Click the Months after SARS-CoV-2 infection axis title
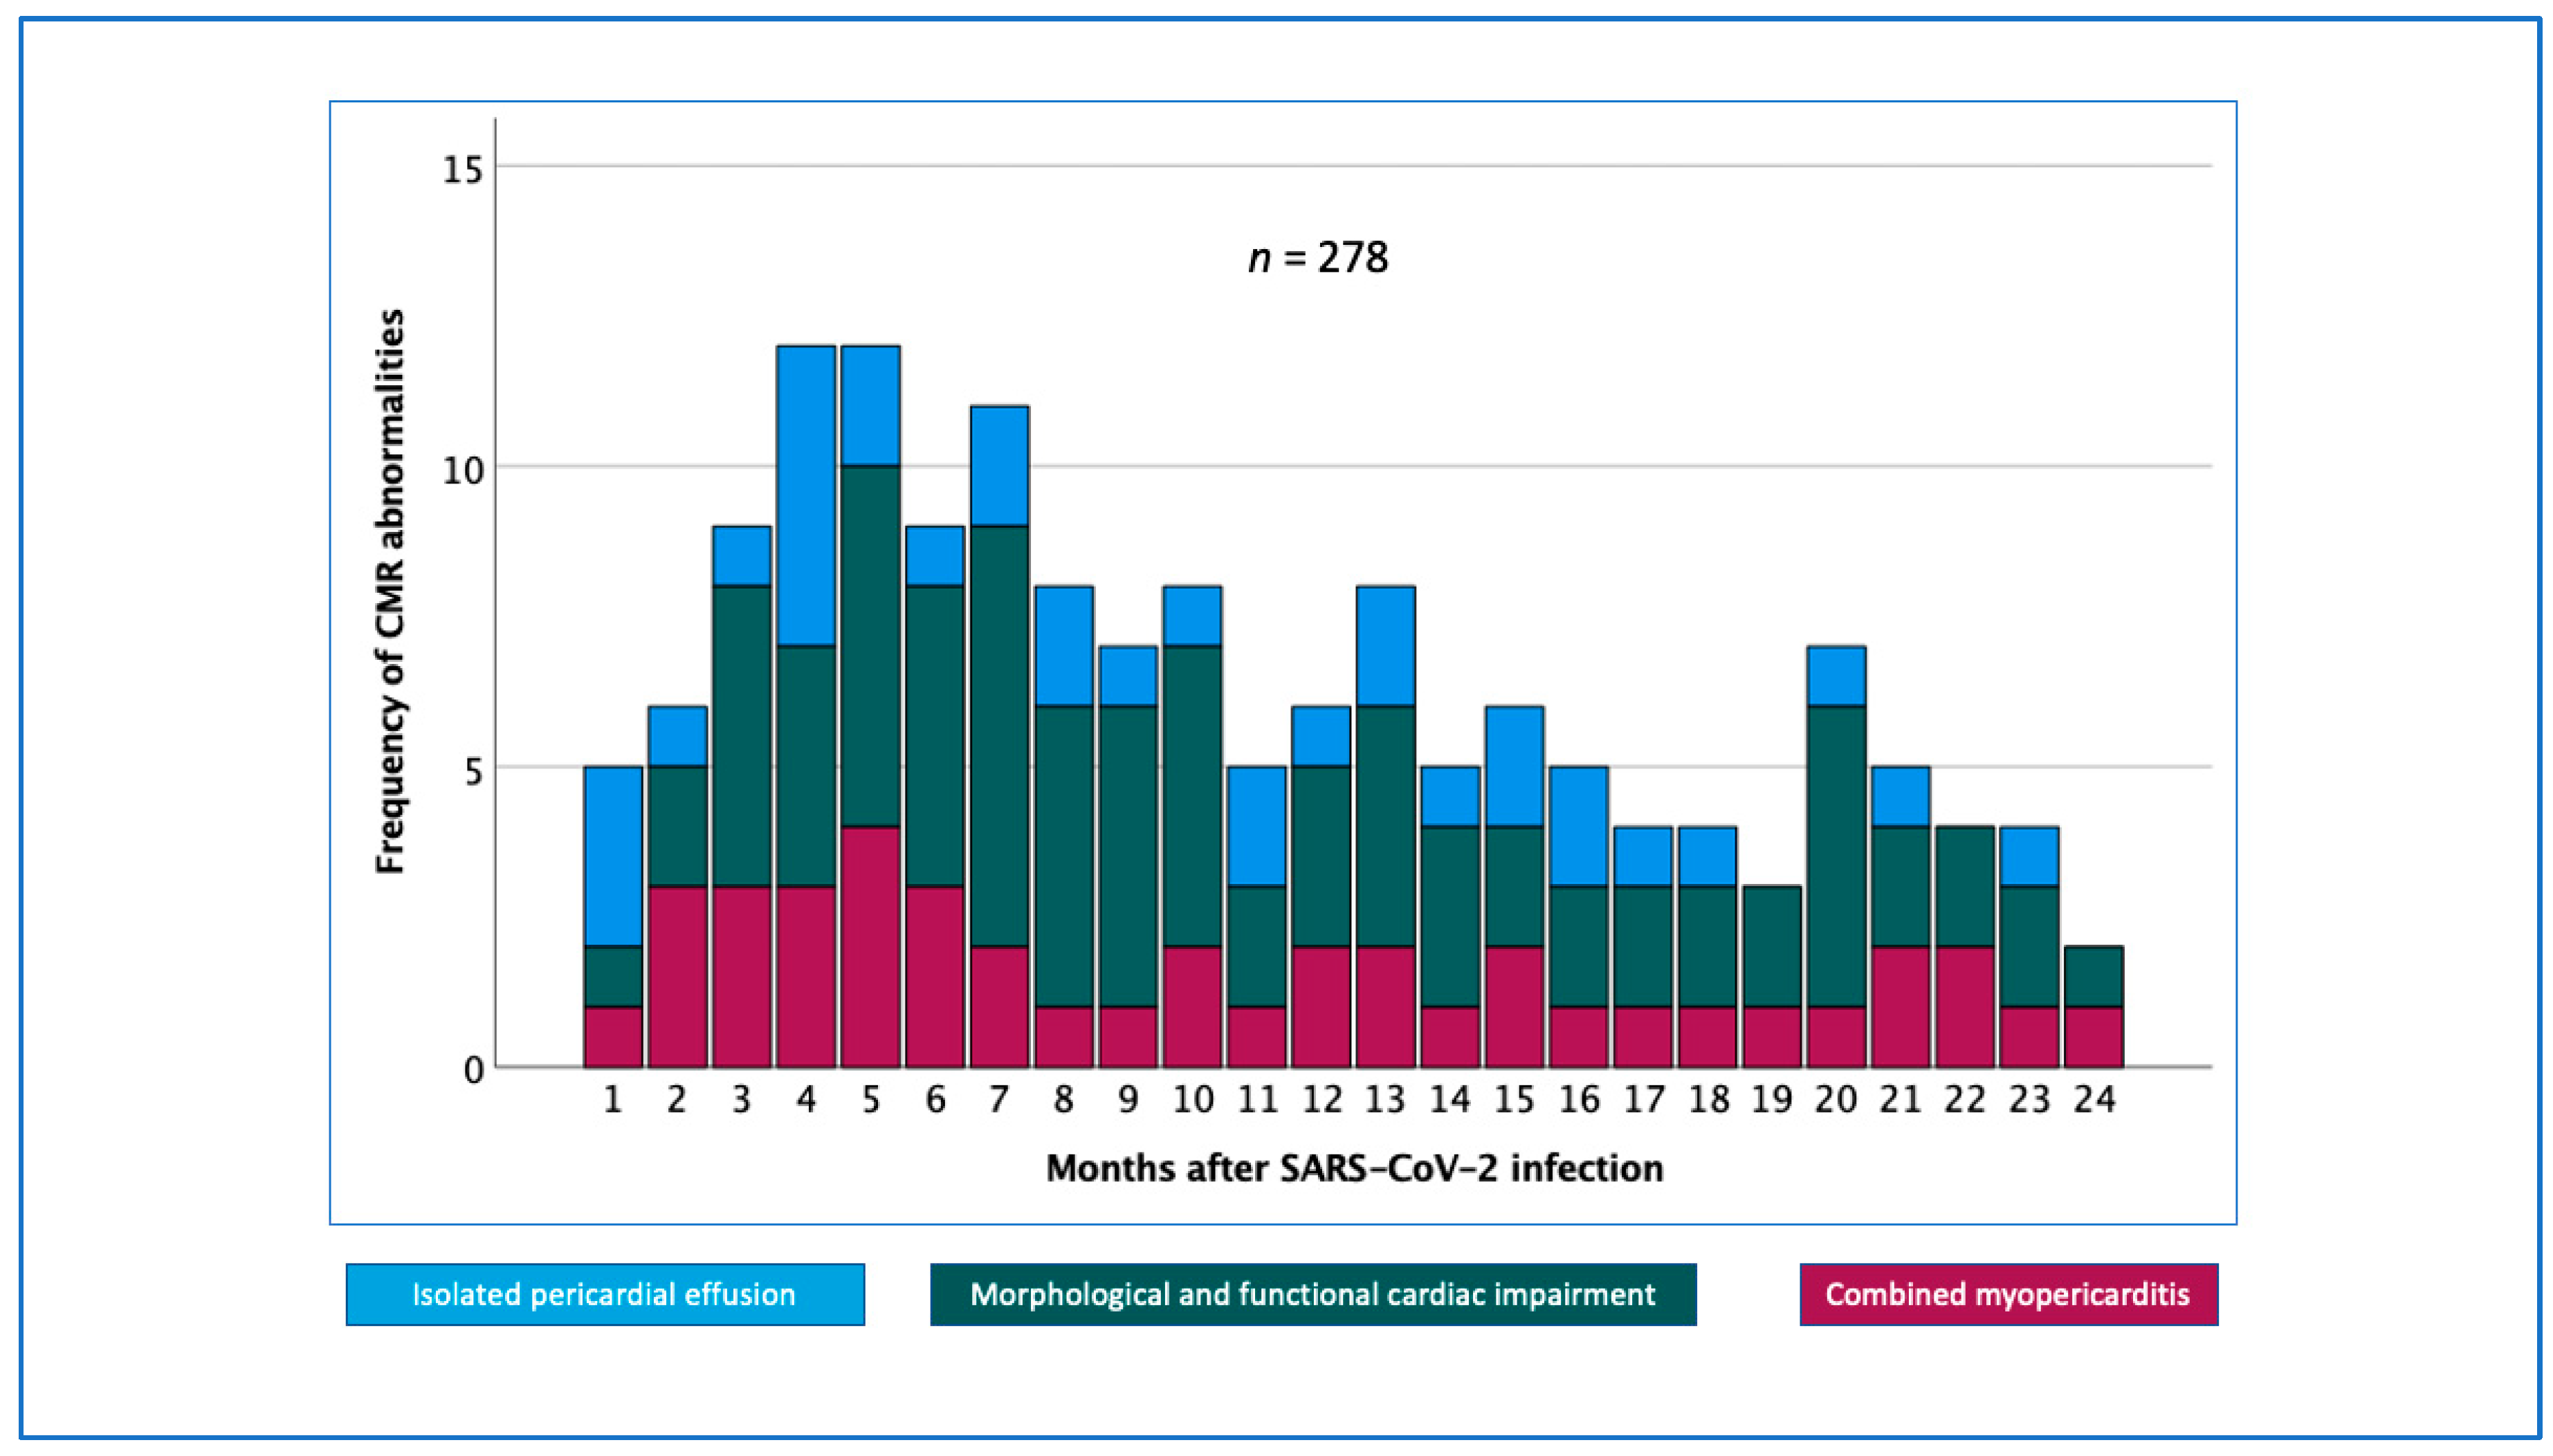 [1354, 1168]
